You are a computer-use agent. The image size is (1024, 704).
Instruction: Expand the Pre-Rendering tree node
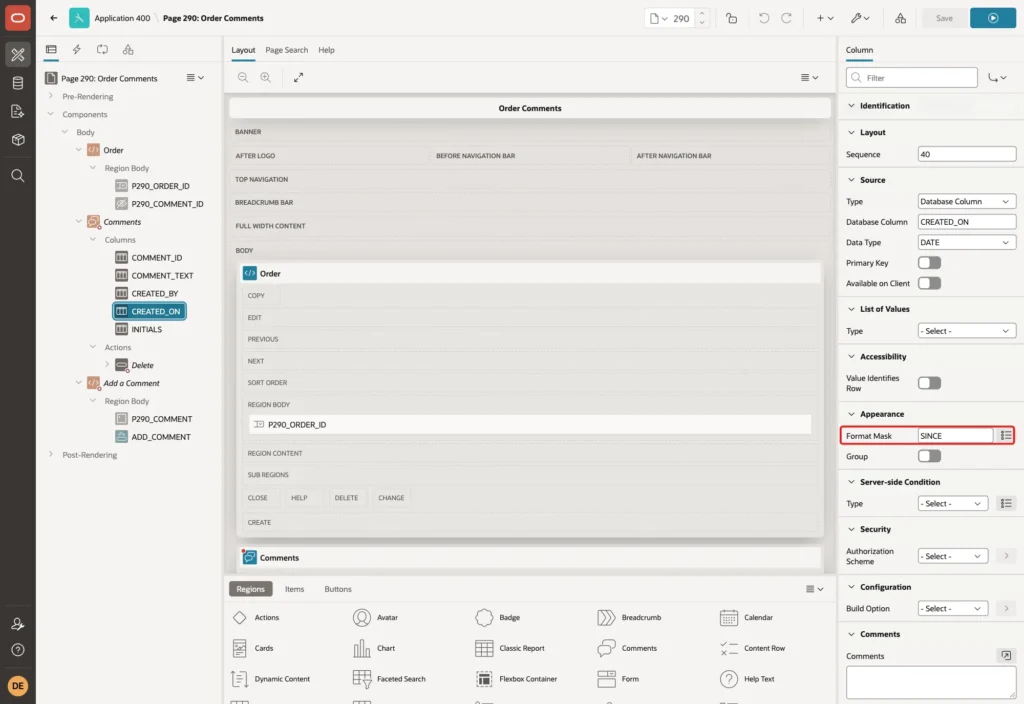(51, 96)
